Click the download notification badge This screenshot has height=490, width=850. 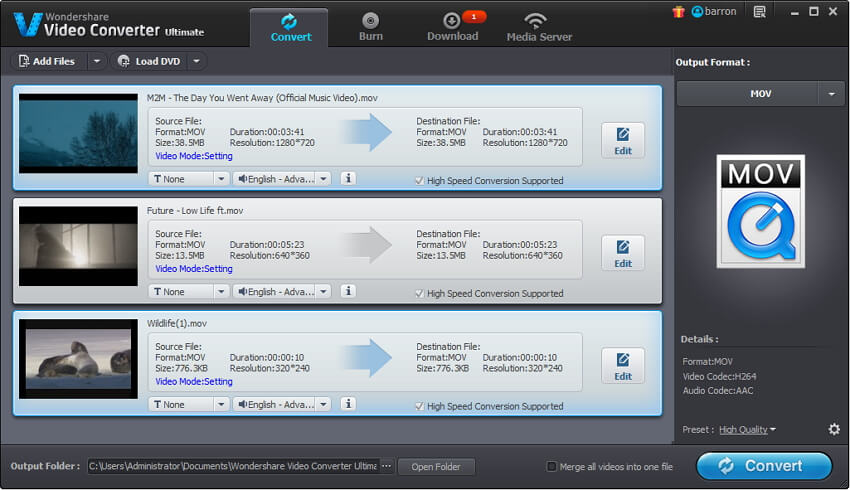474,17
